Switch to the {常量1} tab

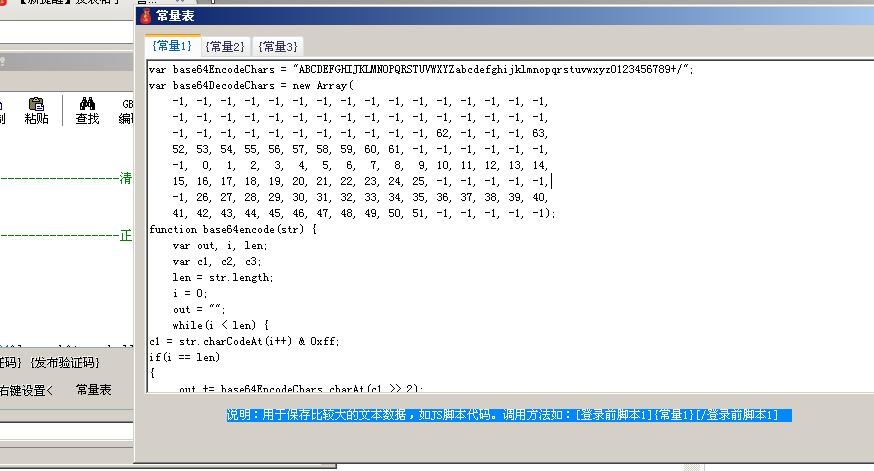[x=171, y=46]
